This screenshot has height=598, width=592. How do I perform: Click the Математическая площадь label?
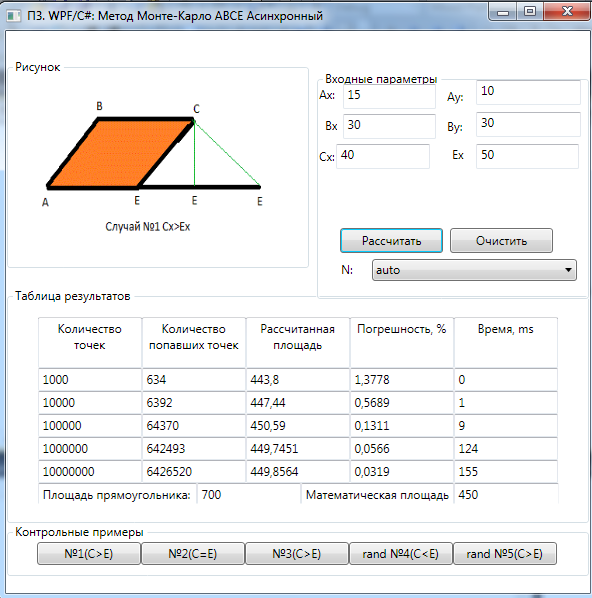pos(377,495)
